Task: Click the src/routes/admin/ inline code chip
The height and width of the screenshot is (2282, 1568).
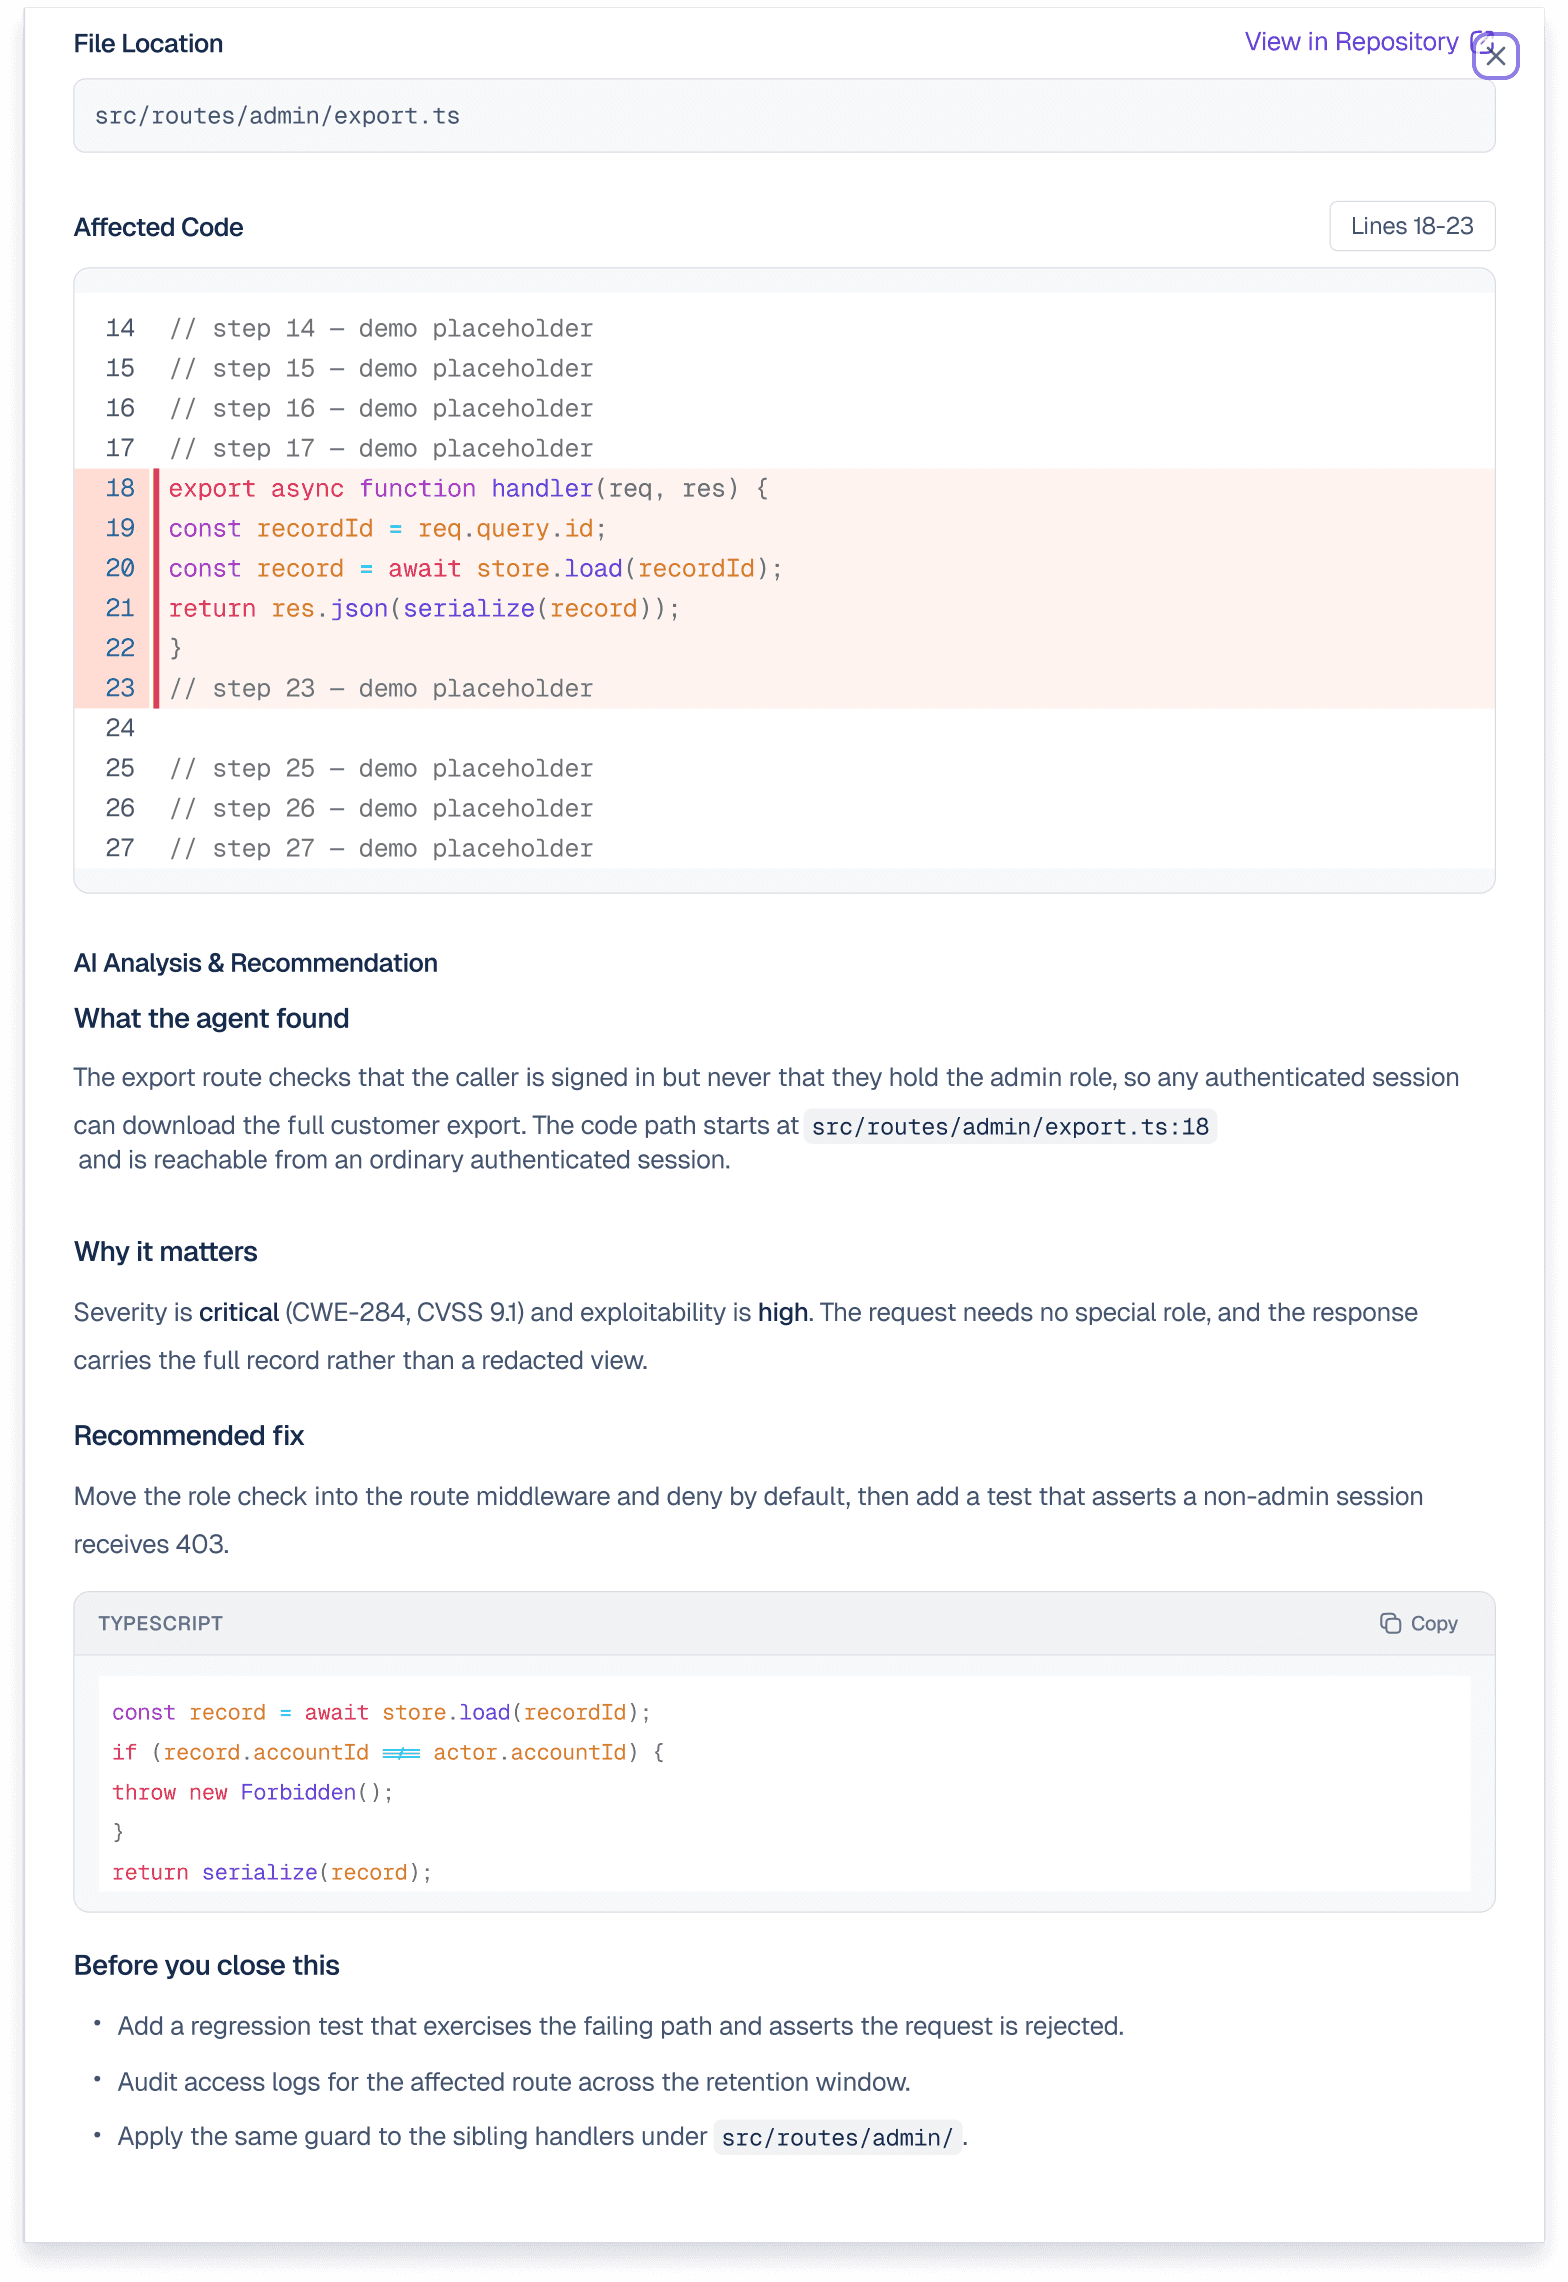Action: pyautogui.click(x=837, y=2137)
